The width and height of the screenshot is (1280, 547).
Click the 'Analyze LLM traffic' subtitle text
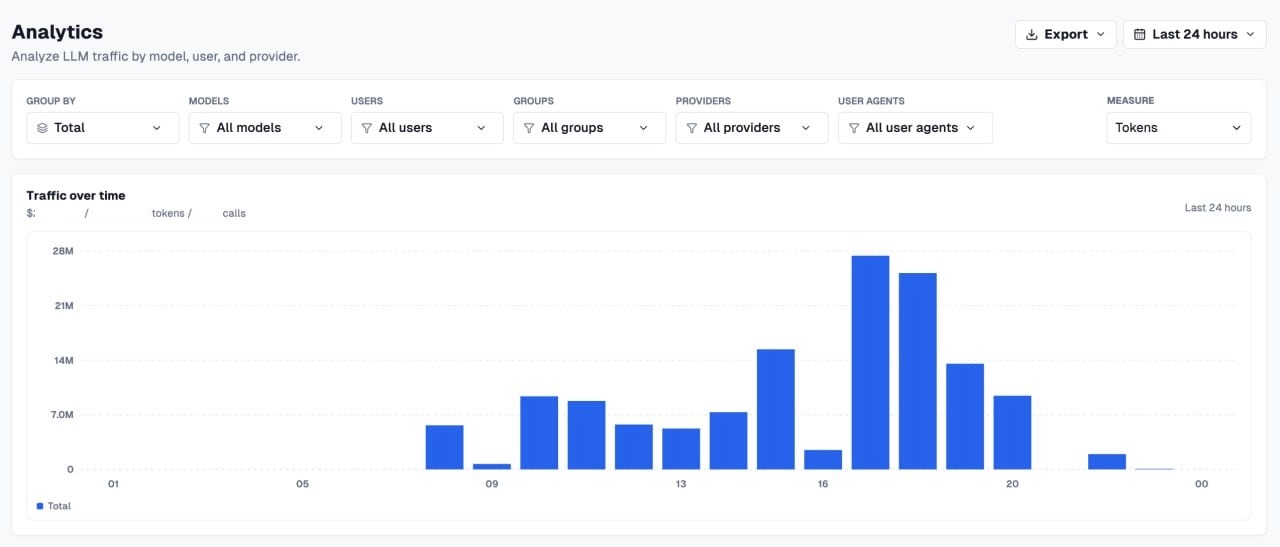pos(156,57)
